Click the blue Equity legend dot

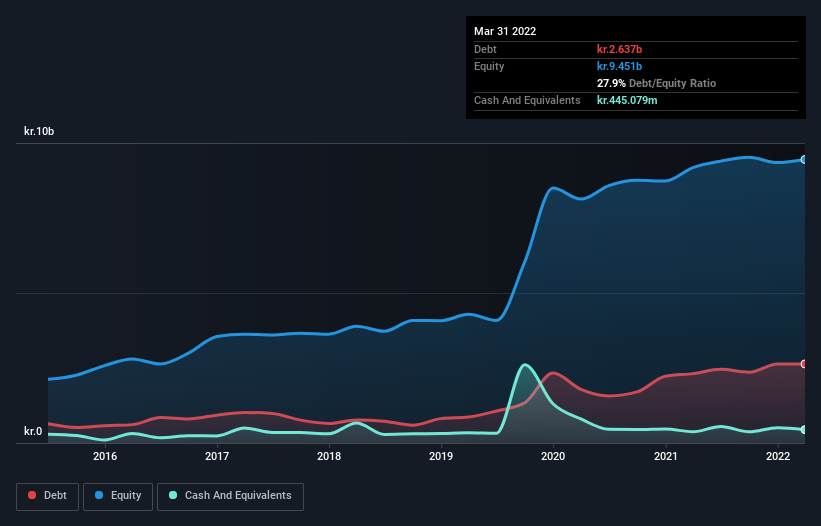coord(99,495)
